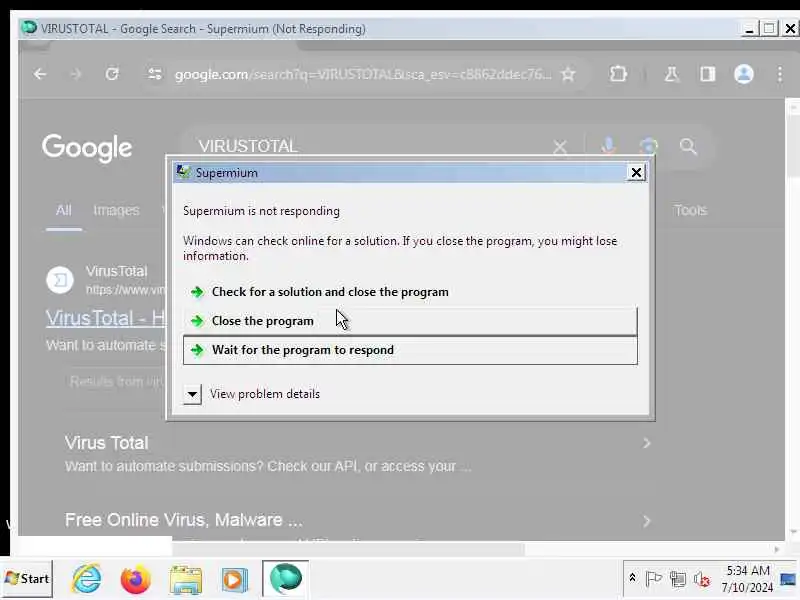Choose 'Check for a solution and close the program'
Viewport: 800px width, 600px height.
(410, 292)
